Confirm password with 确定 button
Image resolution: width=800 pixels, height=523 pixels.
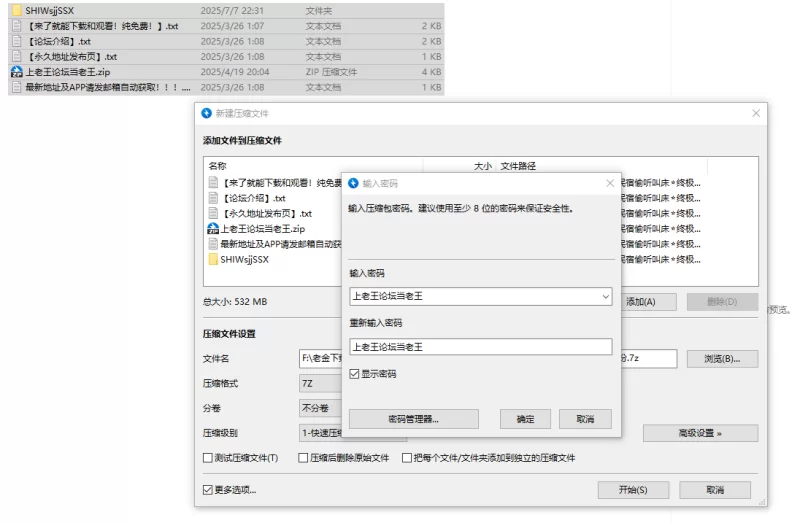tap(526, 419)
